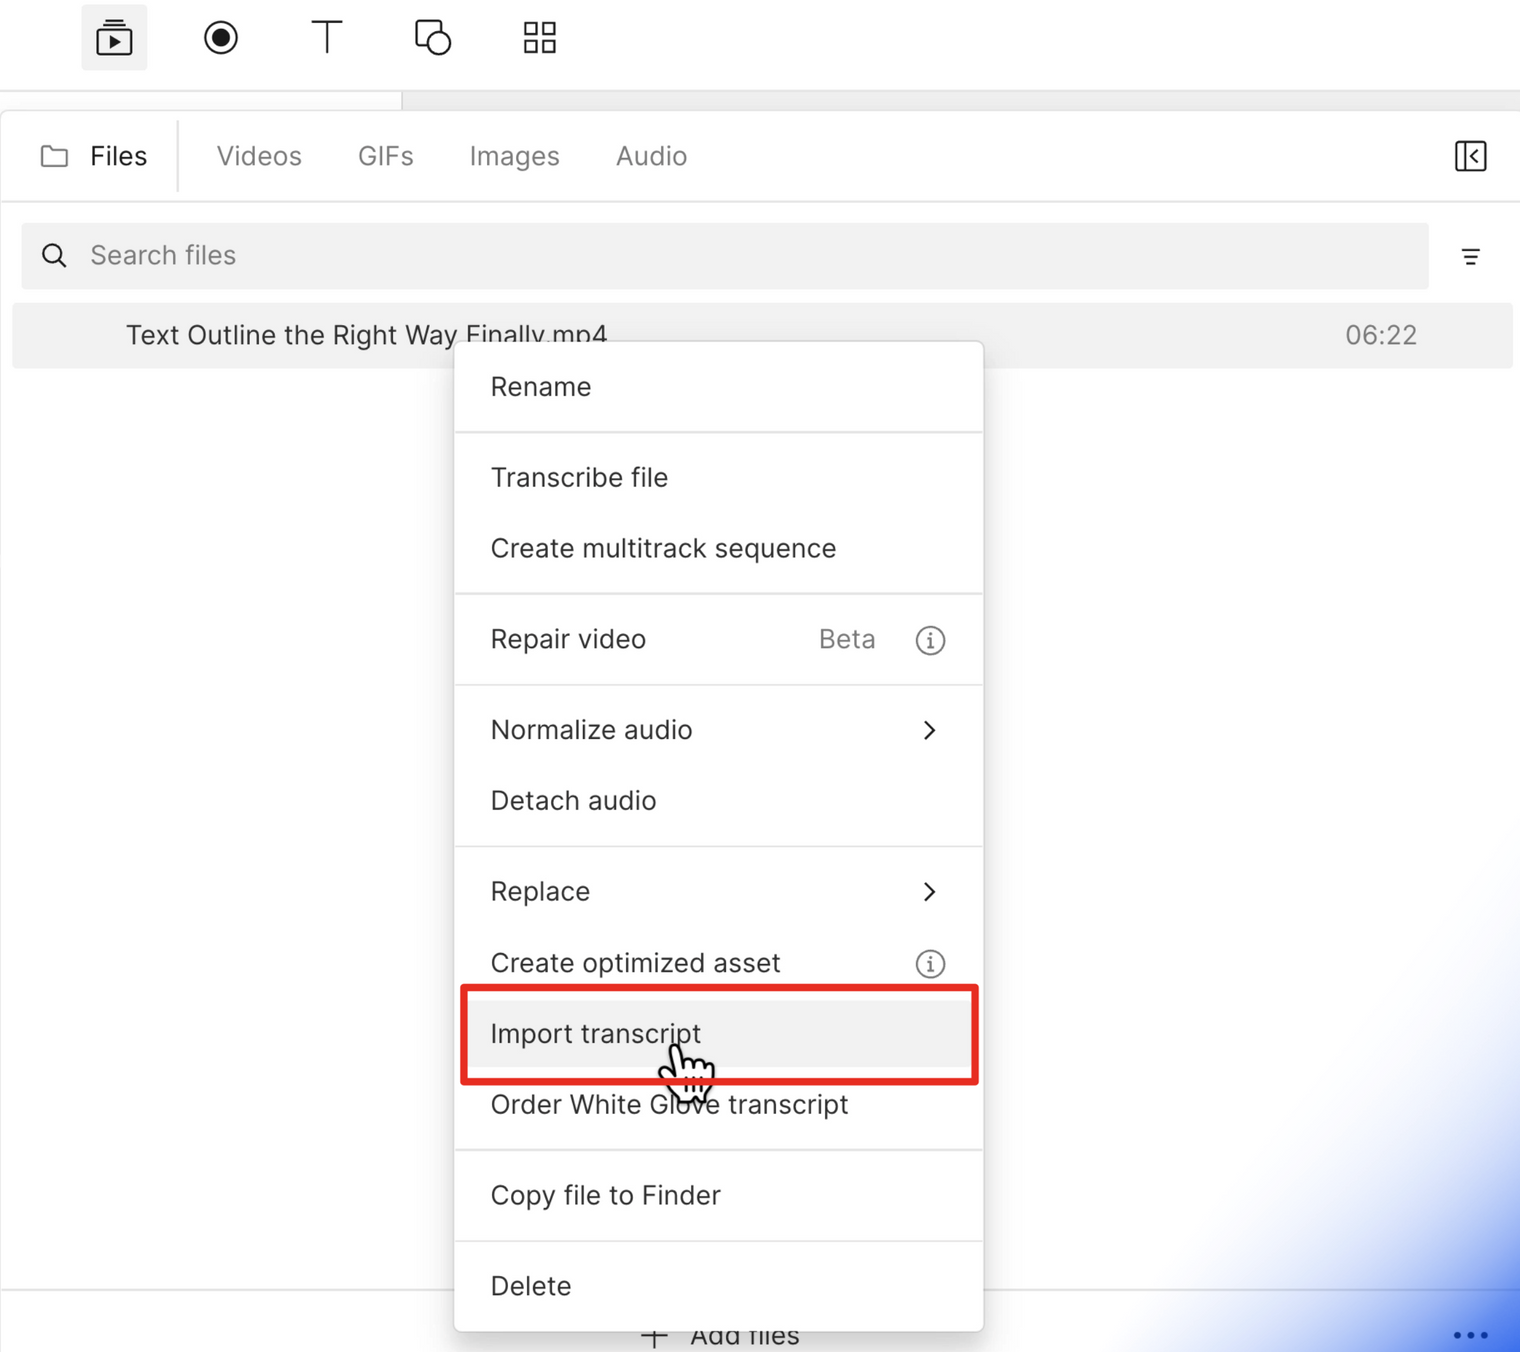Open the Shapes tool icon

point(433,38)
